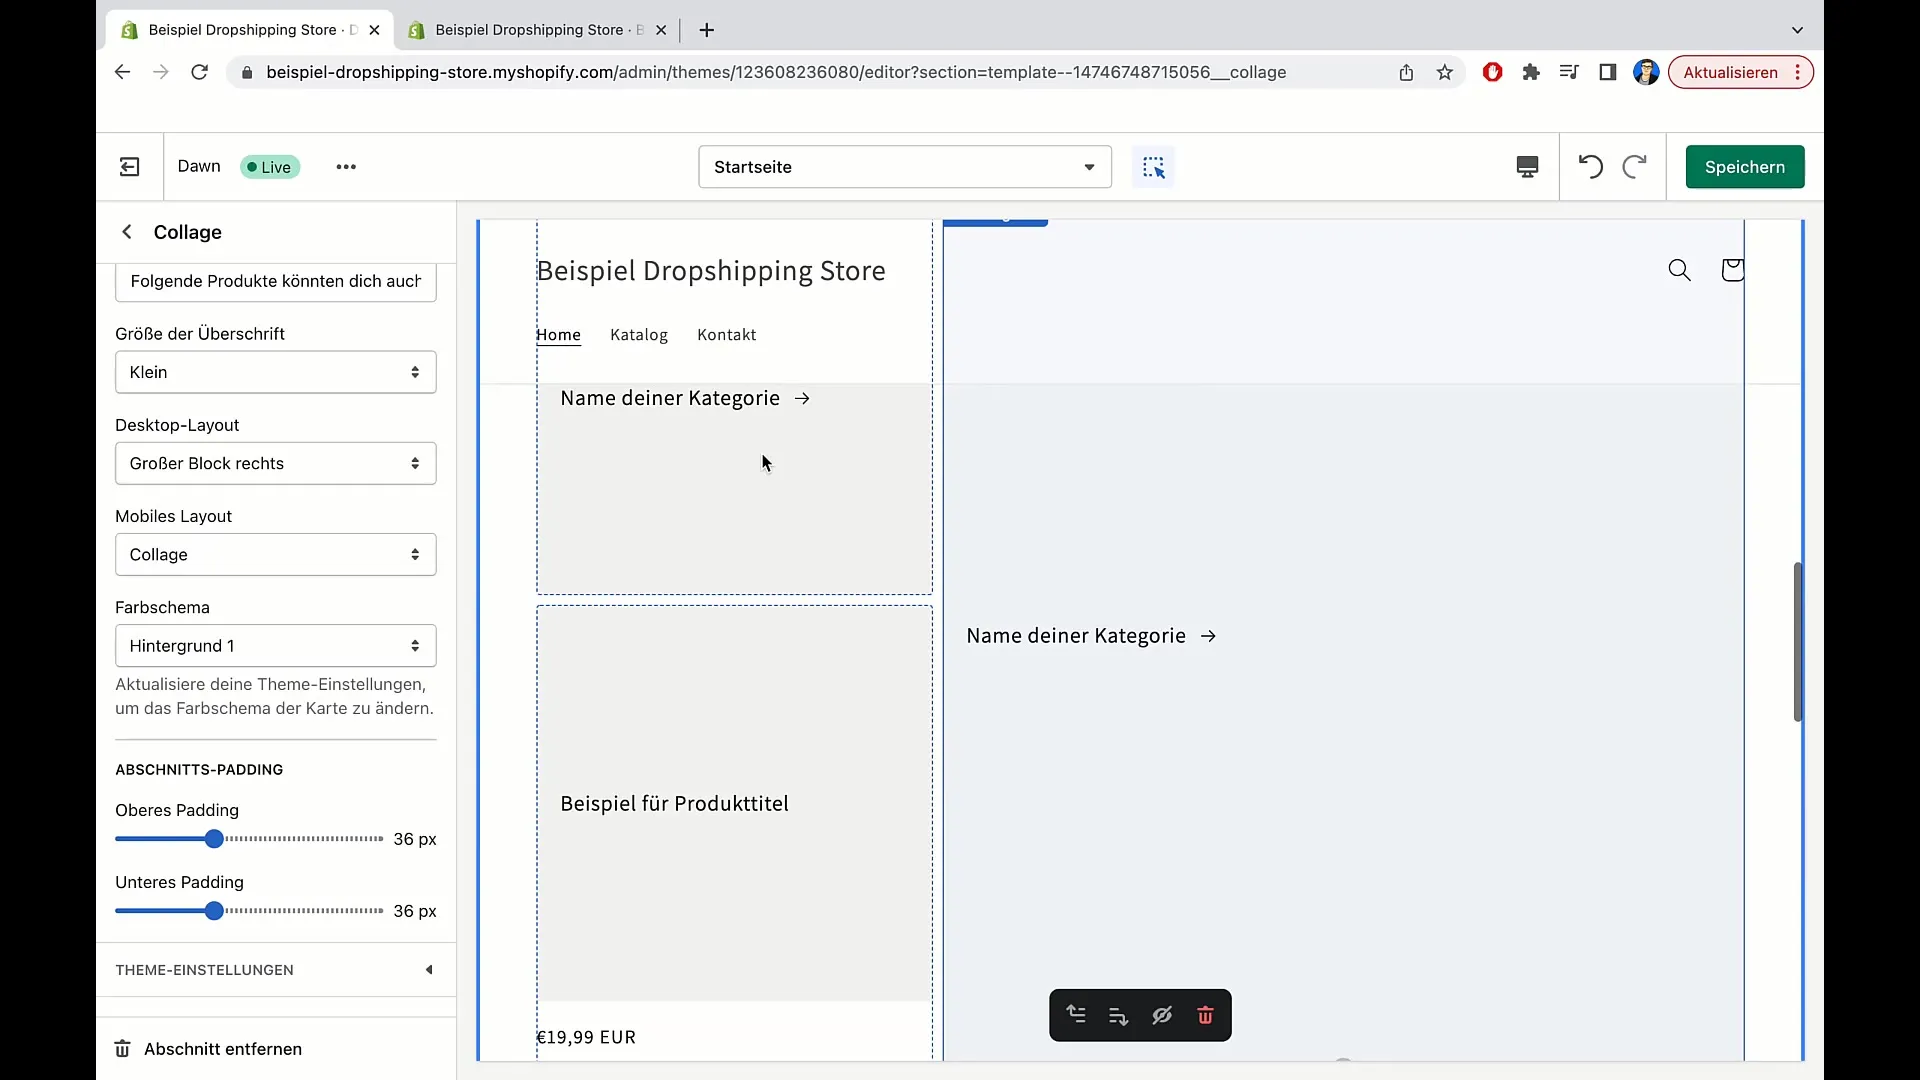The height and width of the screenshot is (1080, 1920).
Task: Open Größe der Überschrift dropdown
Action: coord(275,372)
